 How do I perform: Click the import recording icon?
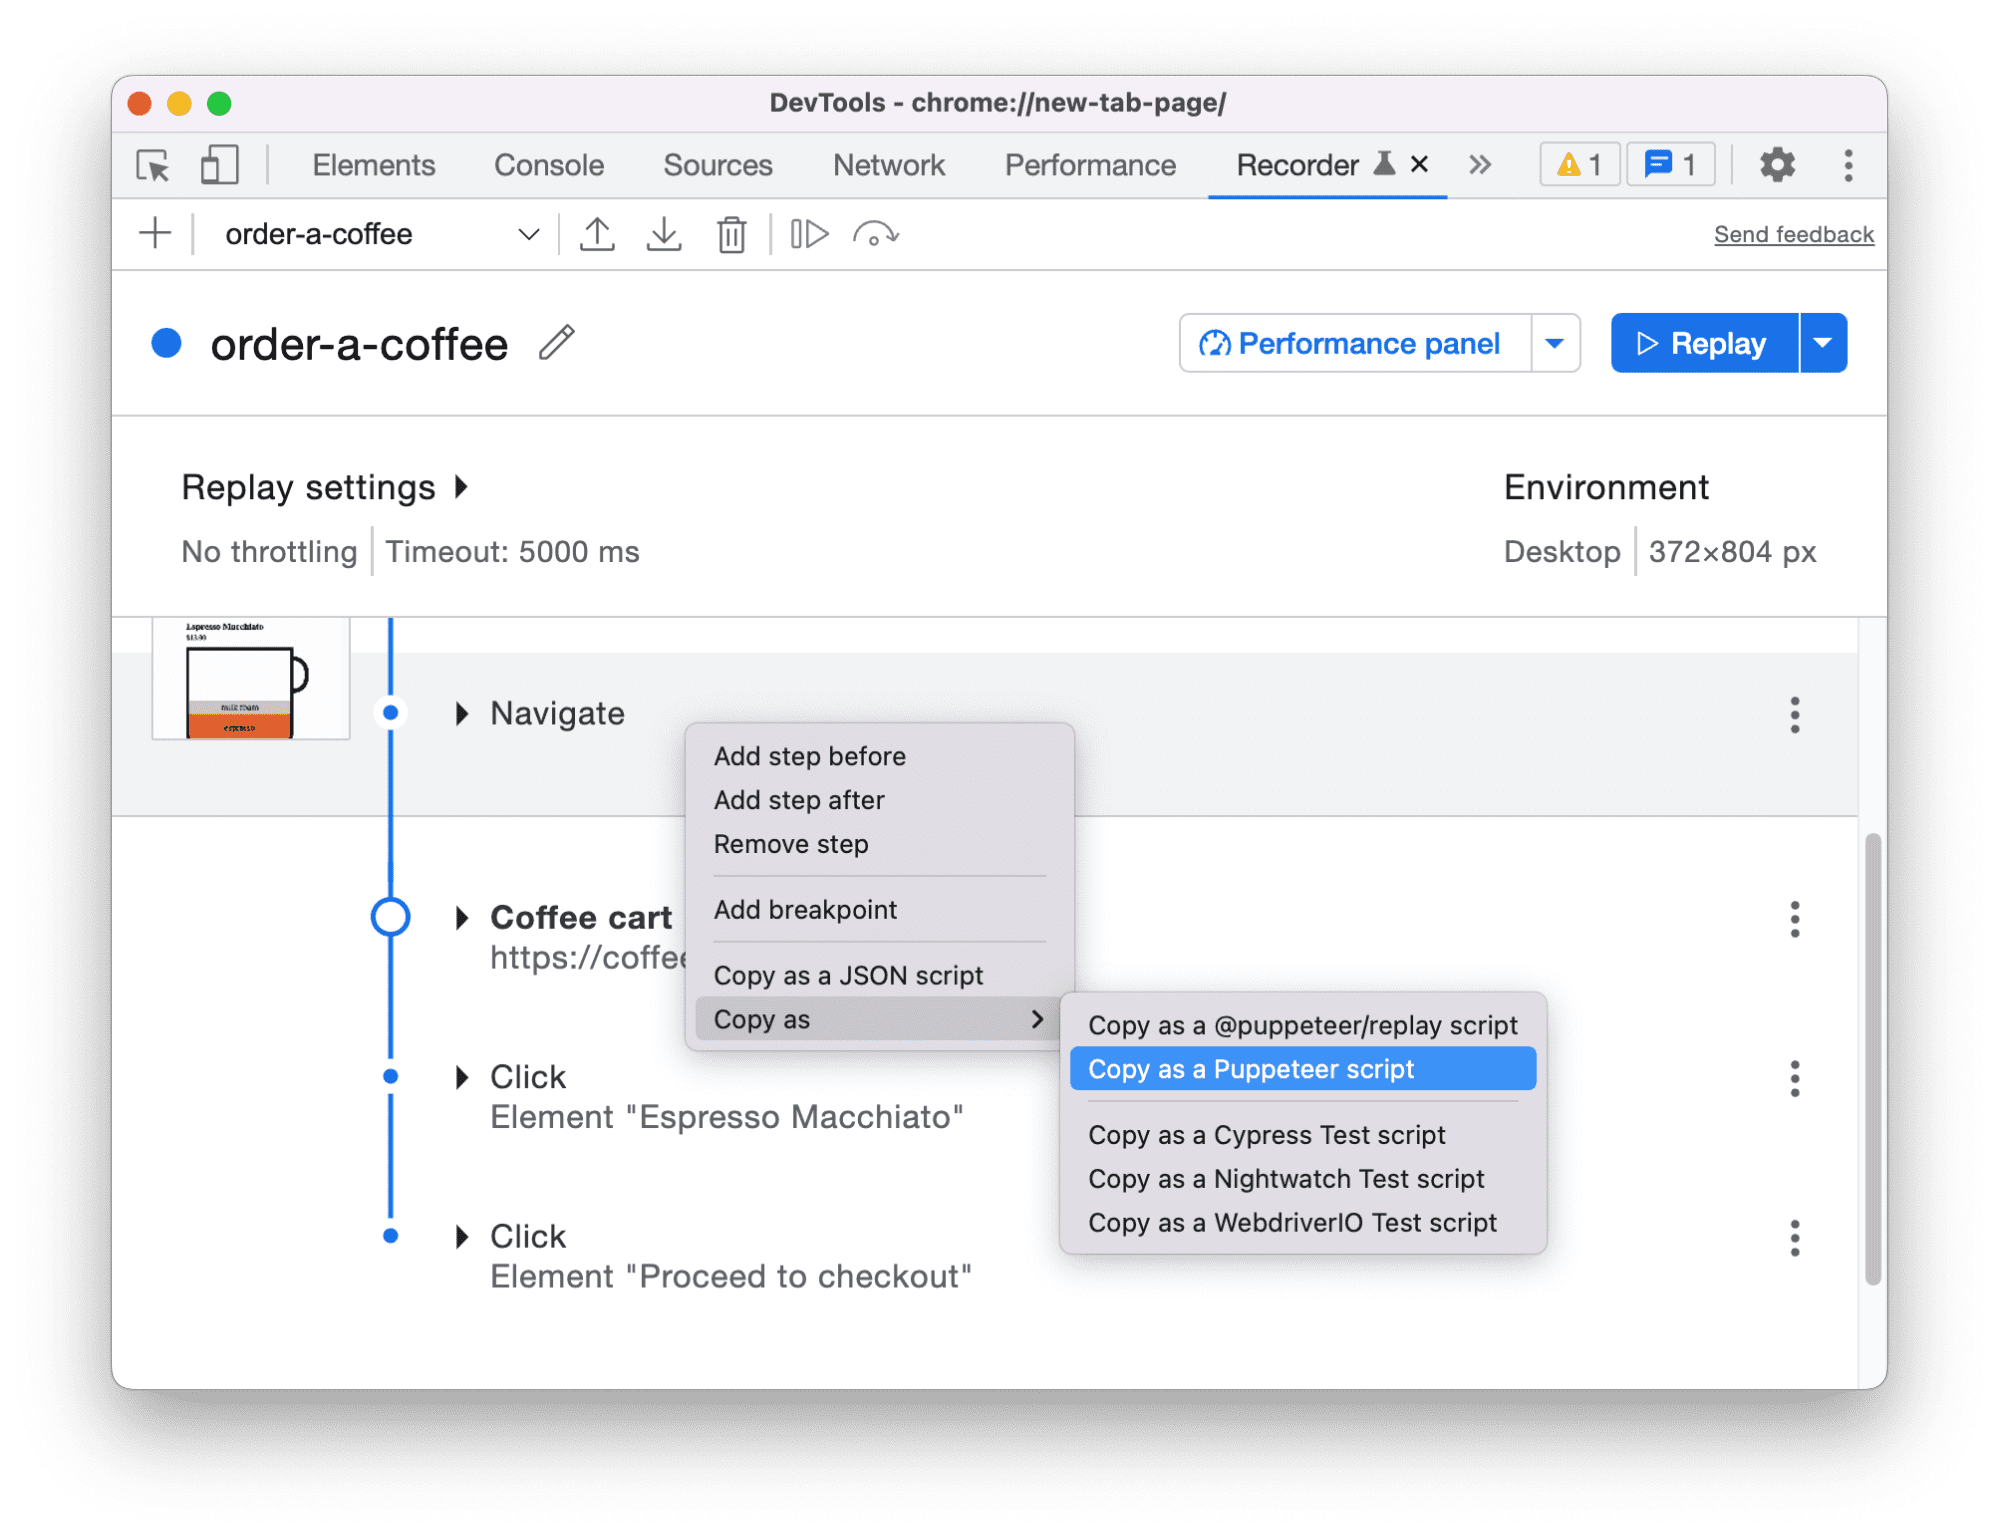click(664, 236)
